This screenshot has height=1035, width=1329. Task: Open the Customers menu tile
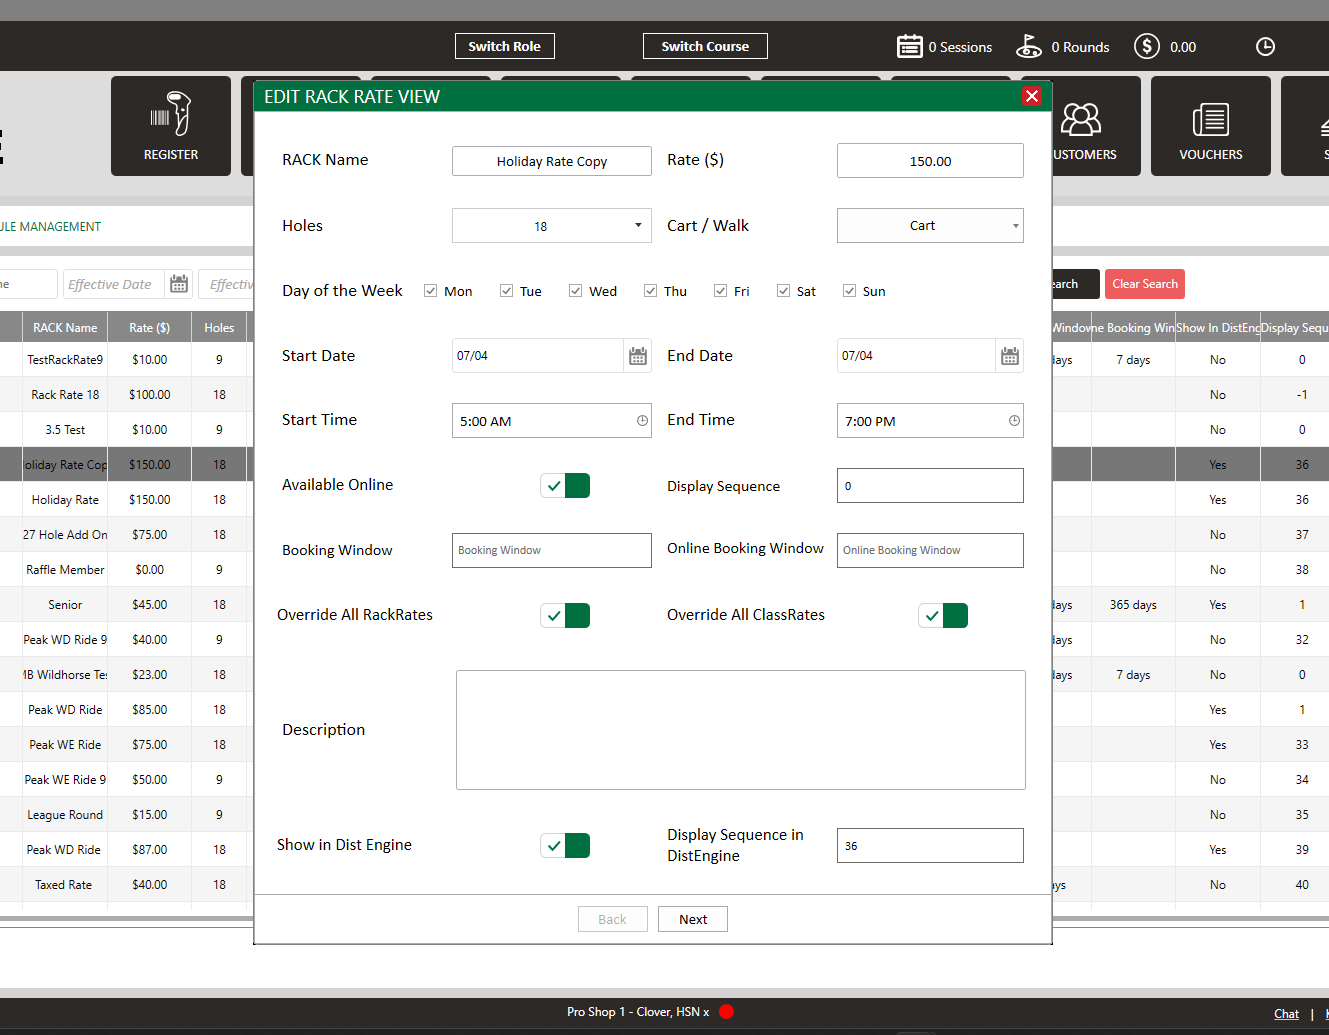(x=1082, y=126)
